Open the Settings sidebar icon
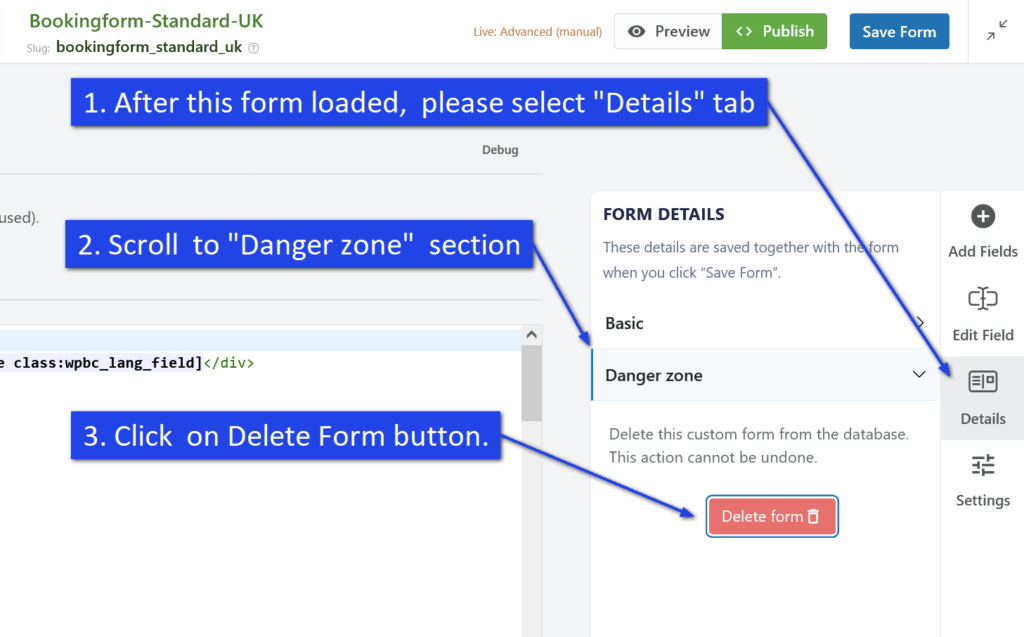This screenshot has width=1024, height=637. pos(982,464)
